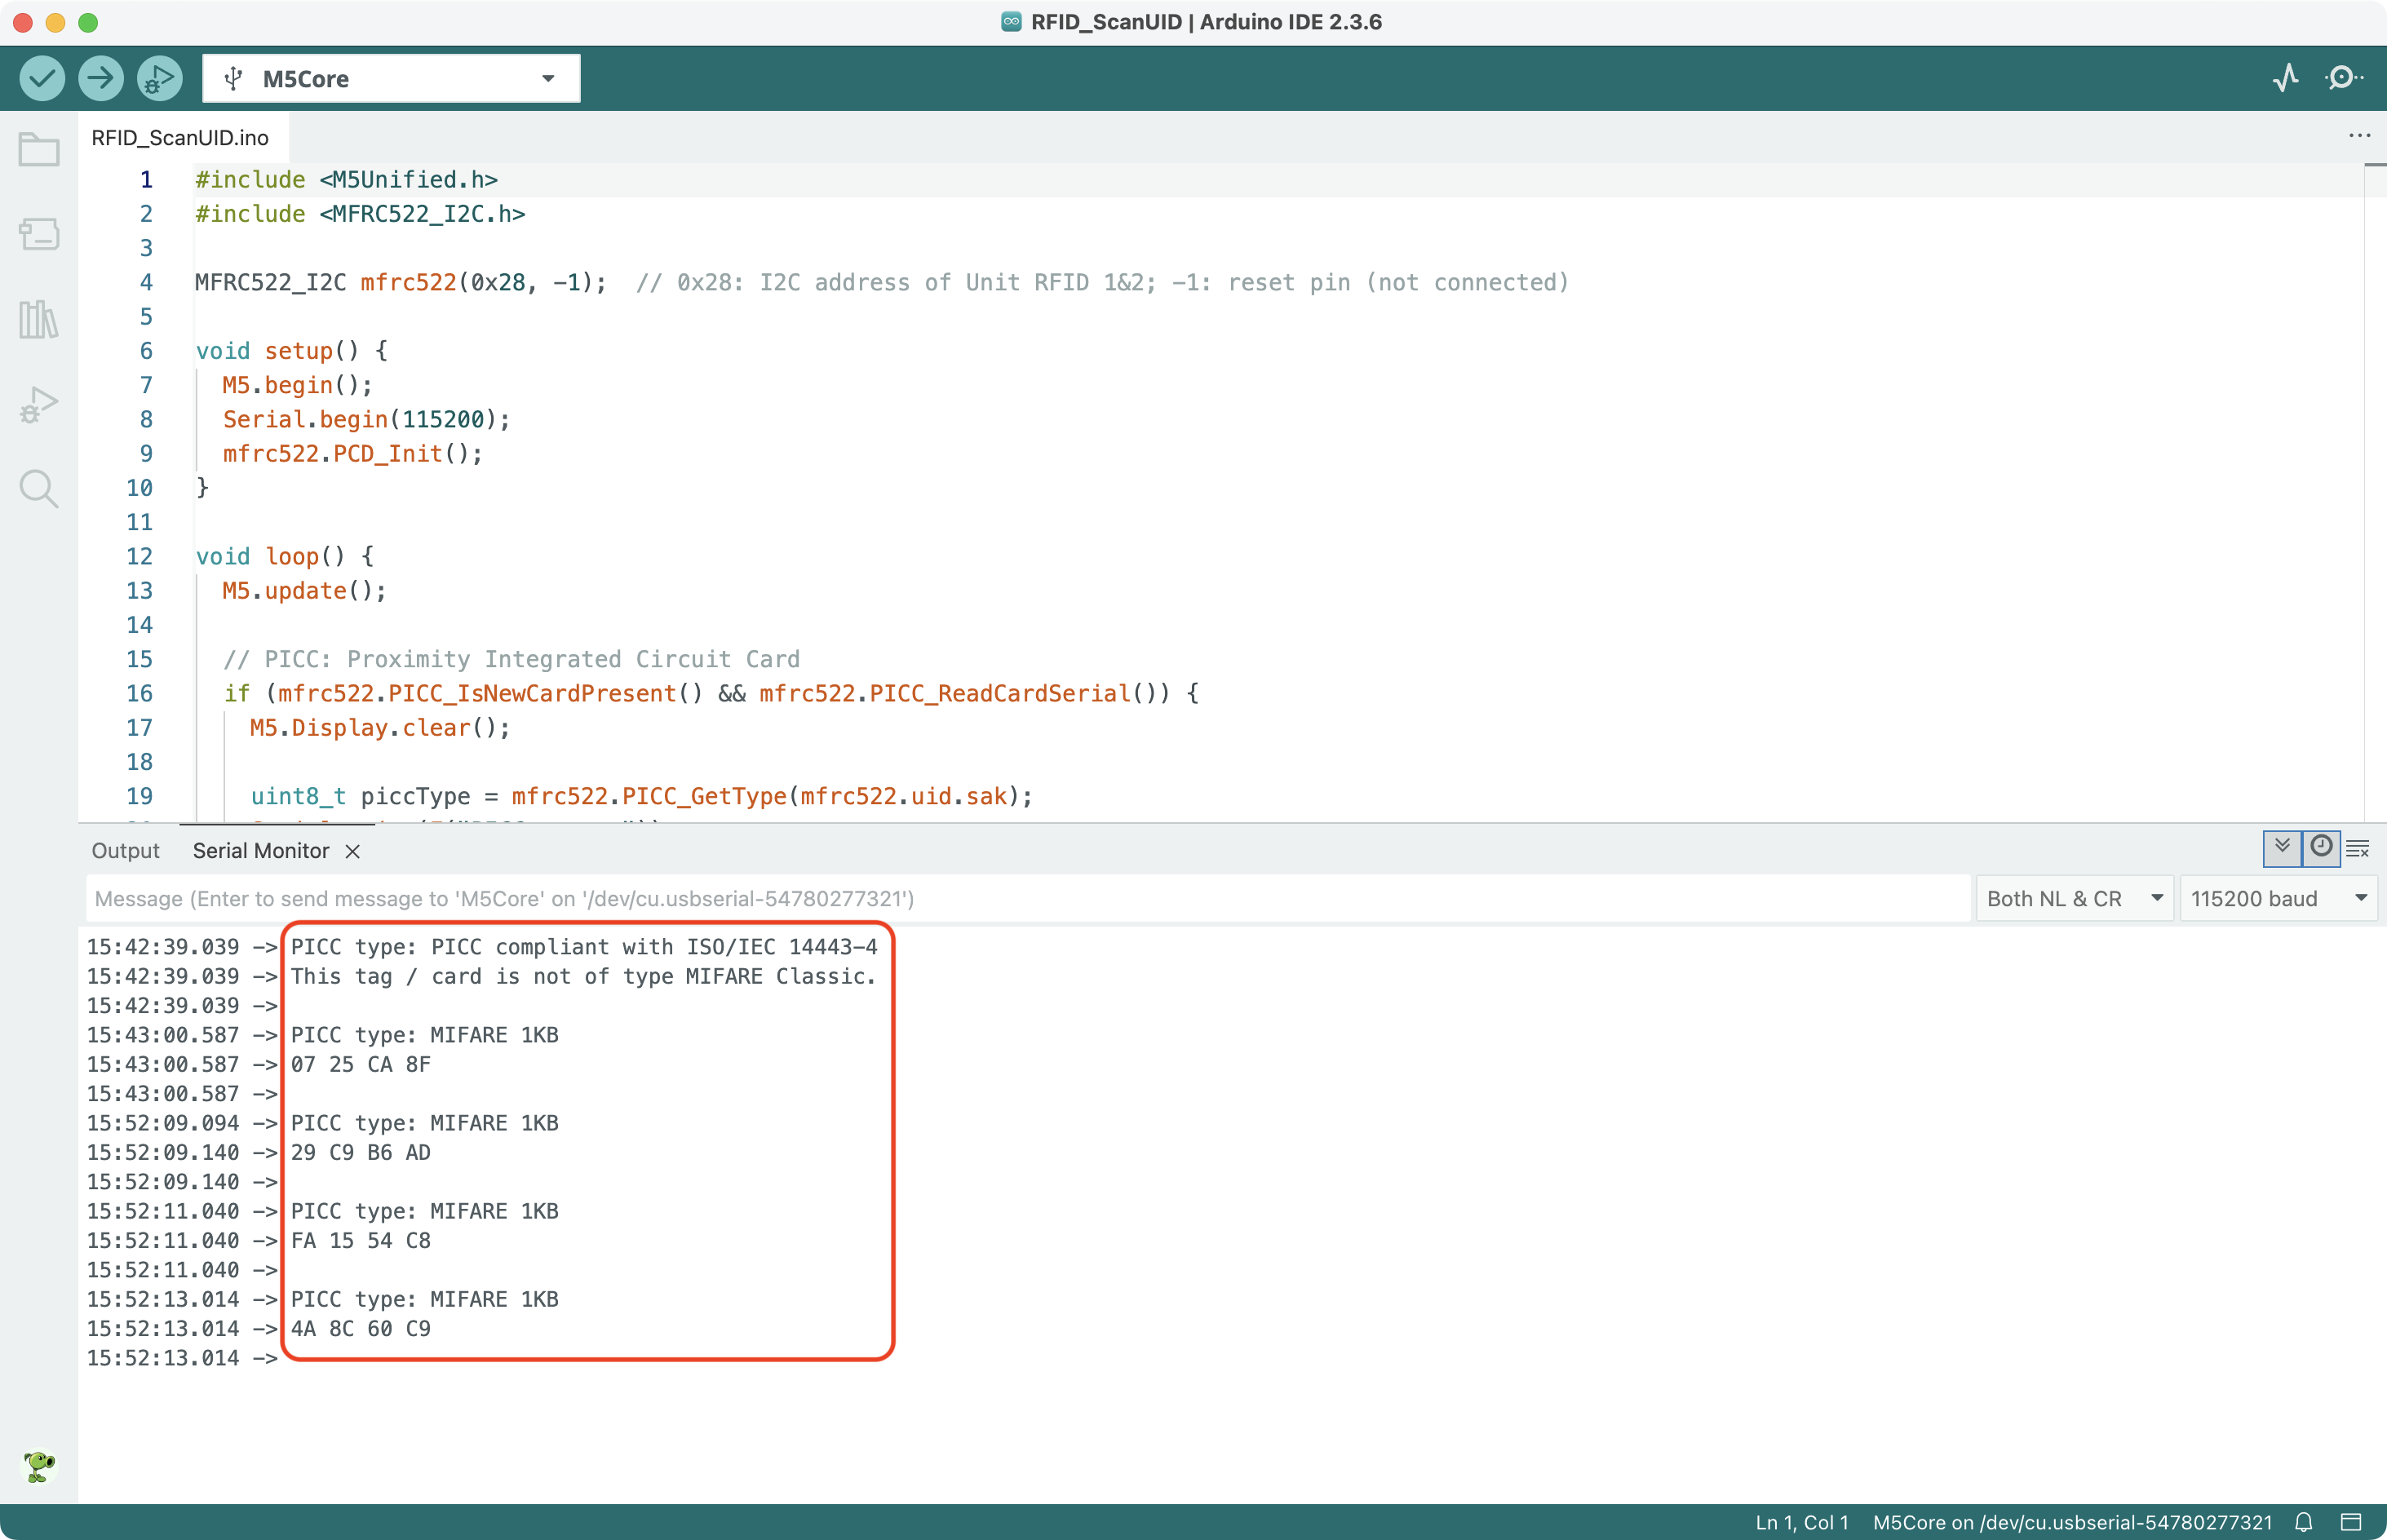This screenshot has width=2387, height=1540.
Task: Open the Debug sidebar panel
Action: (39, 404)
